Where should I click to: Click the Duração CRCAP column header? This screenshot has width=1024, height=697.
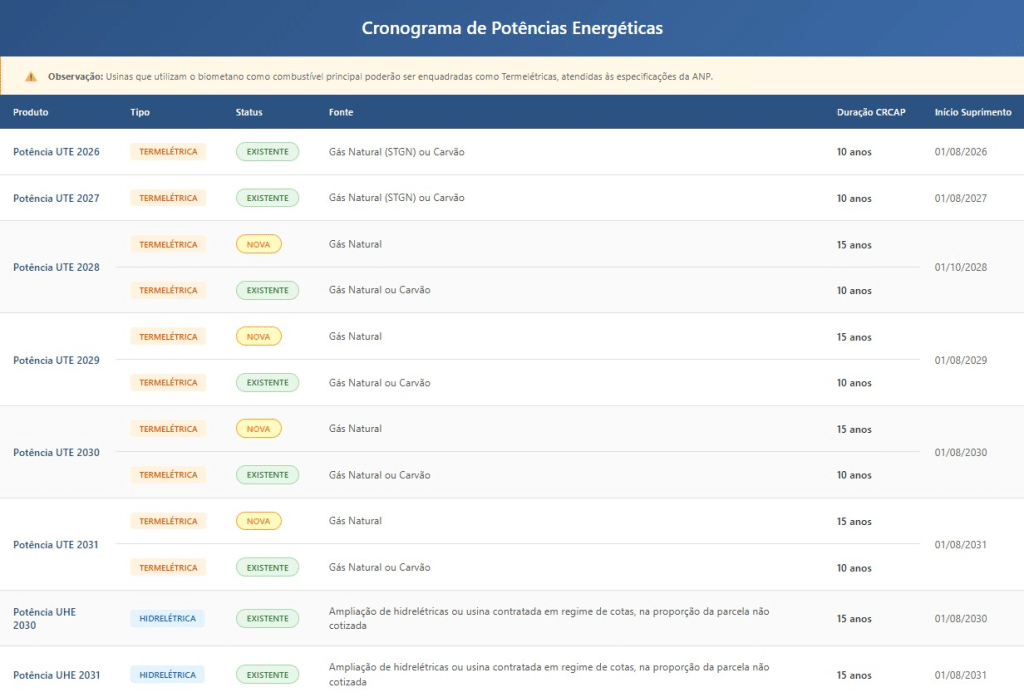[x=871, y=112]
